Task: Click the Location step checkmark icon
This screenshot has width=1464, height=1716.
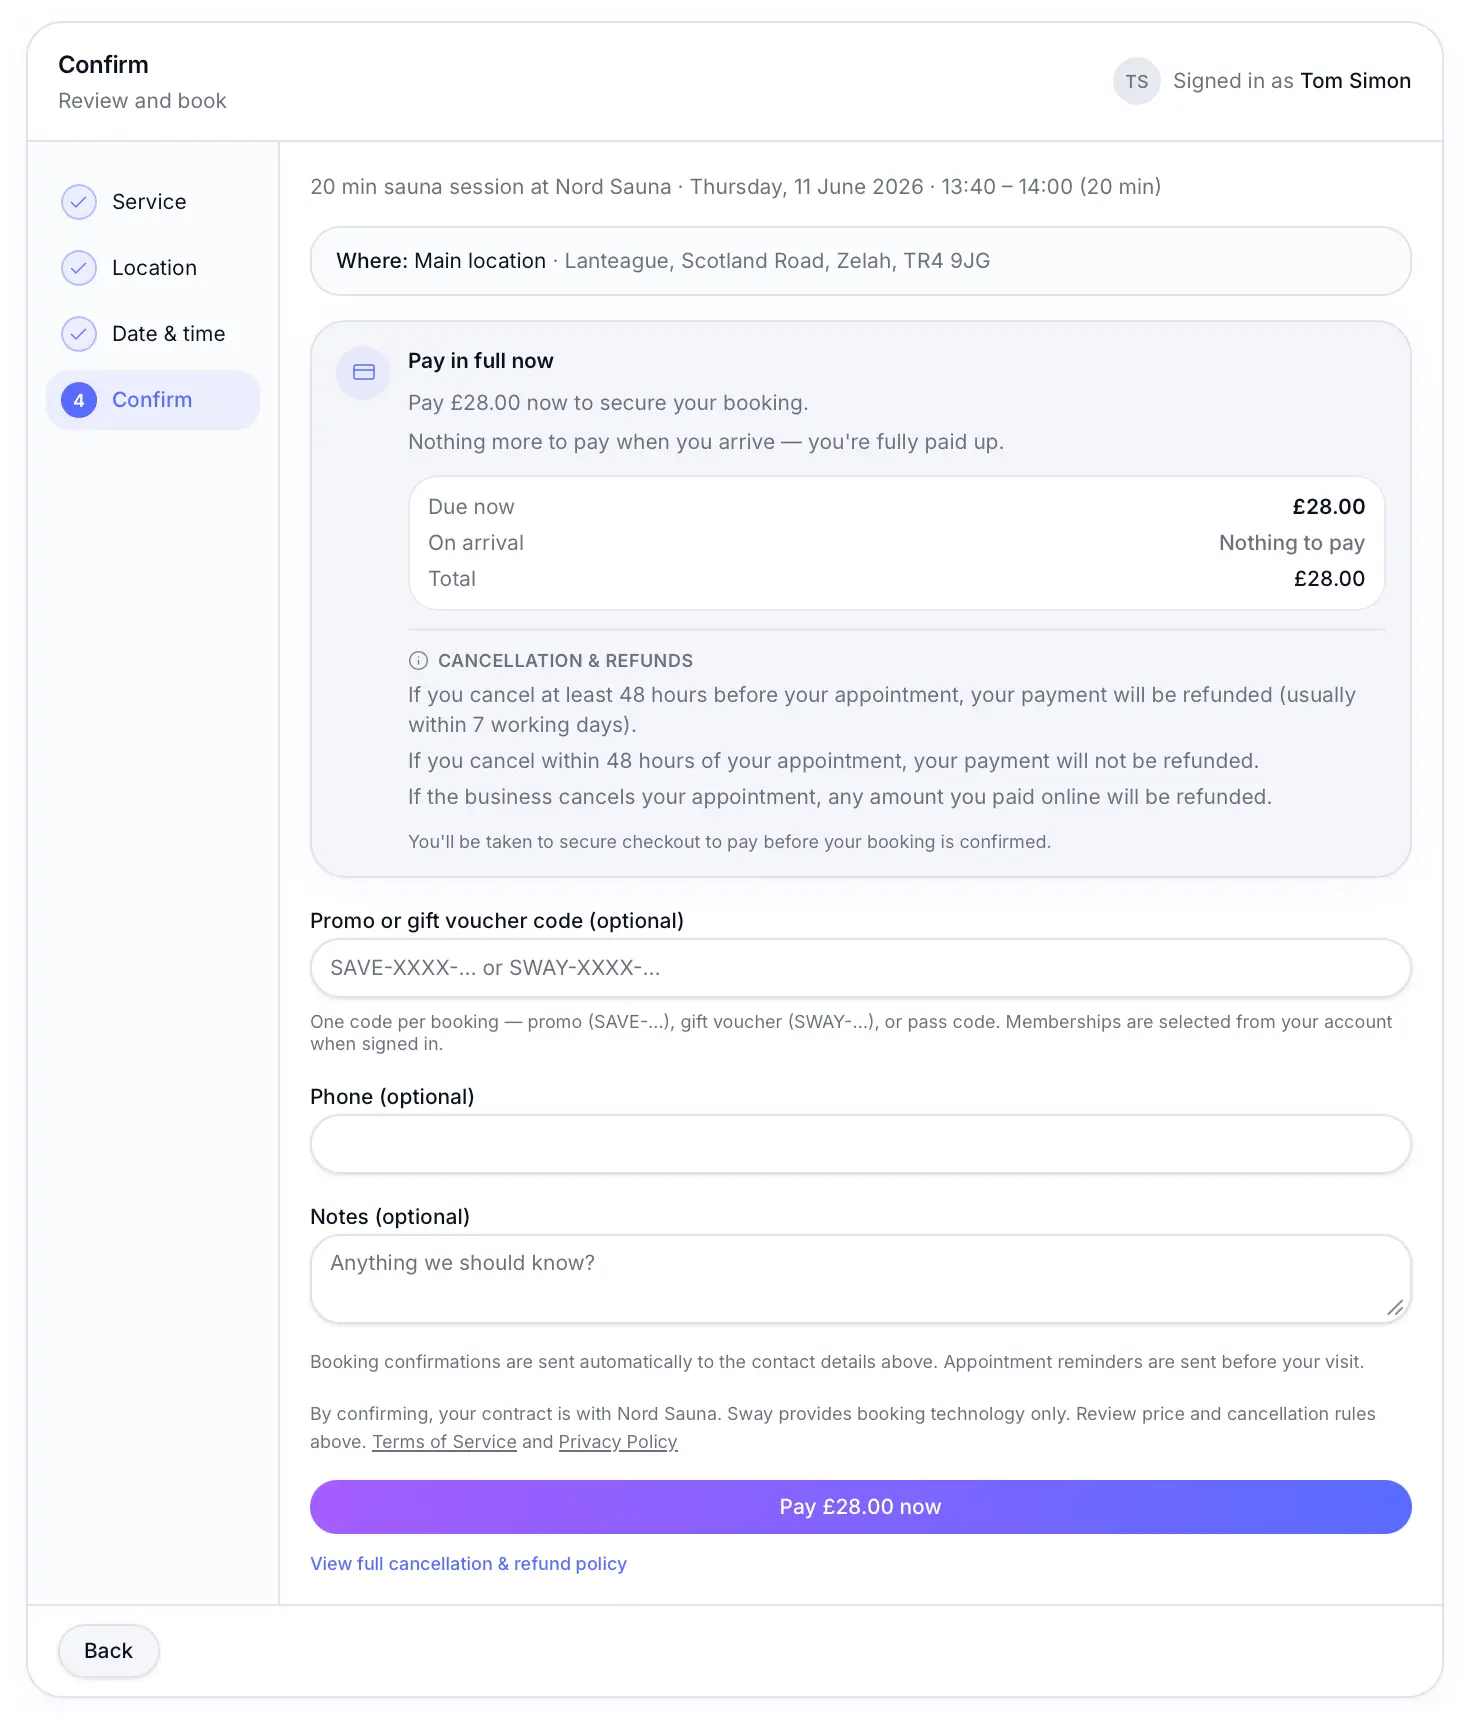Action: [x=79, y=268]
